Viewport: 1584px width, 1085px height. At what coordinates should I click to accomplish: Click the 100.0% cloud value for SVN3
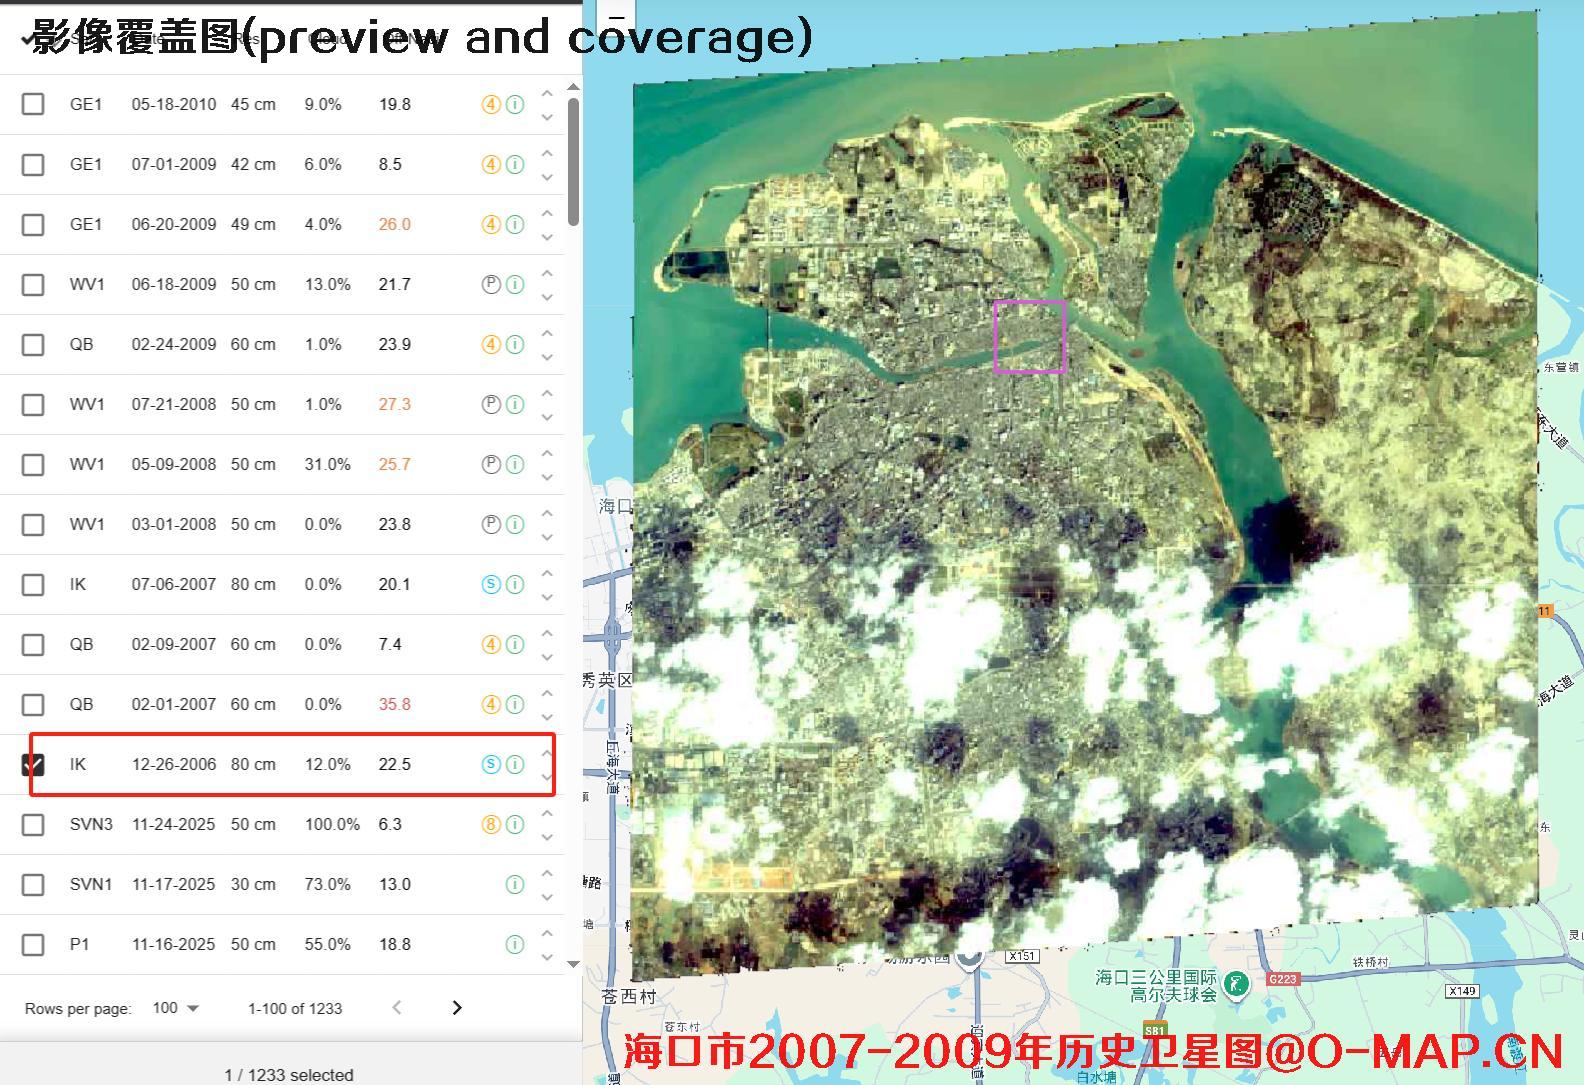coord(333,824)
